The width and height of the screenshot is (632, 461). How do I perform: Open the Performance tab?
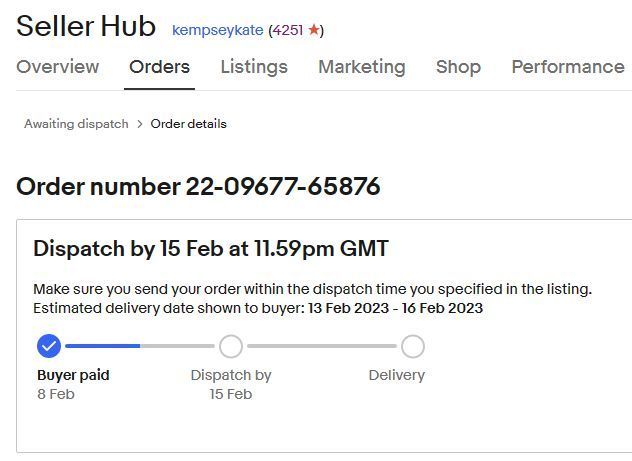coord(568,66)
